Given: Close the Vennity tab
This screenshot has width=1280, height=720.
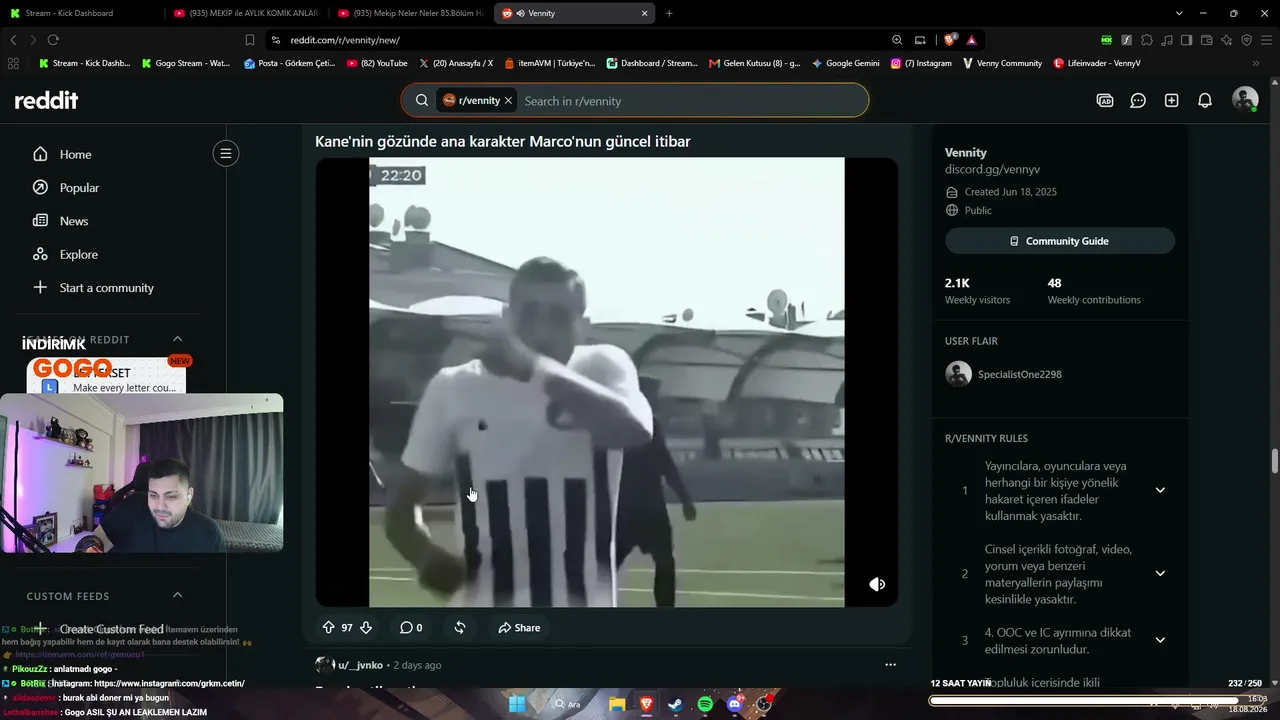Looking at the screenshot, I should (x=645, y=13).
